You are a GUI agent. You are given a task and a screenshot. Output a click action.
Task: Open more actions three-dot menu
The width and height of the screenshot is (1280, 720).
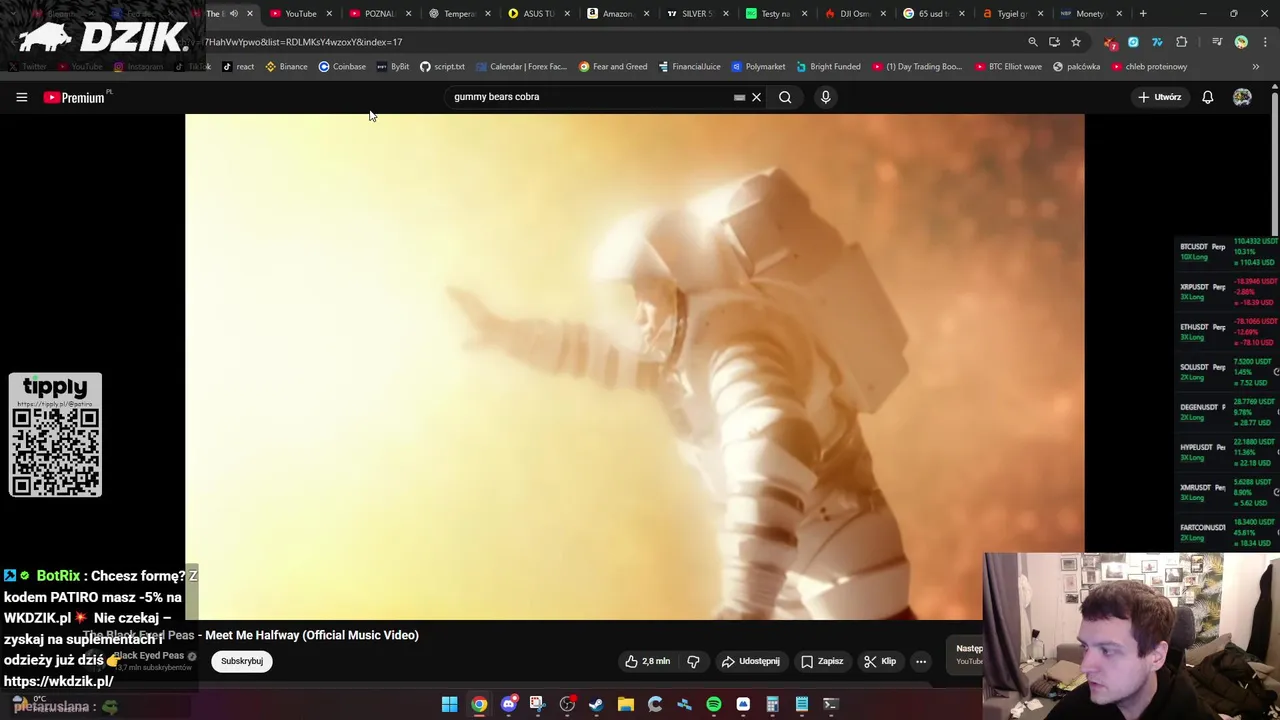coord(921,661)
